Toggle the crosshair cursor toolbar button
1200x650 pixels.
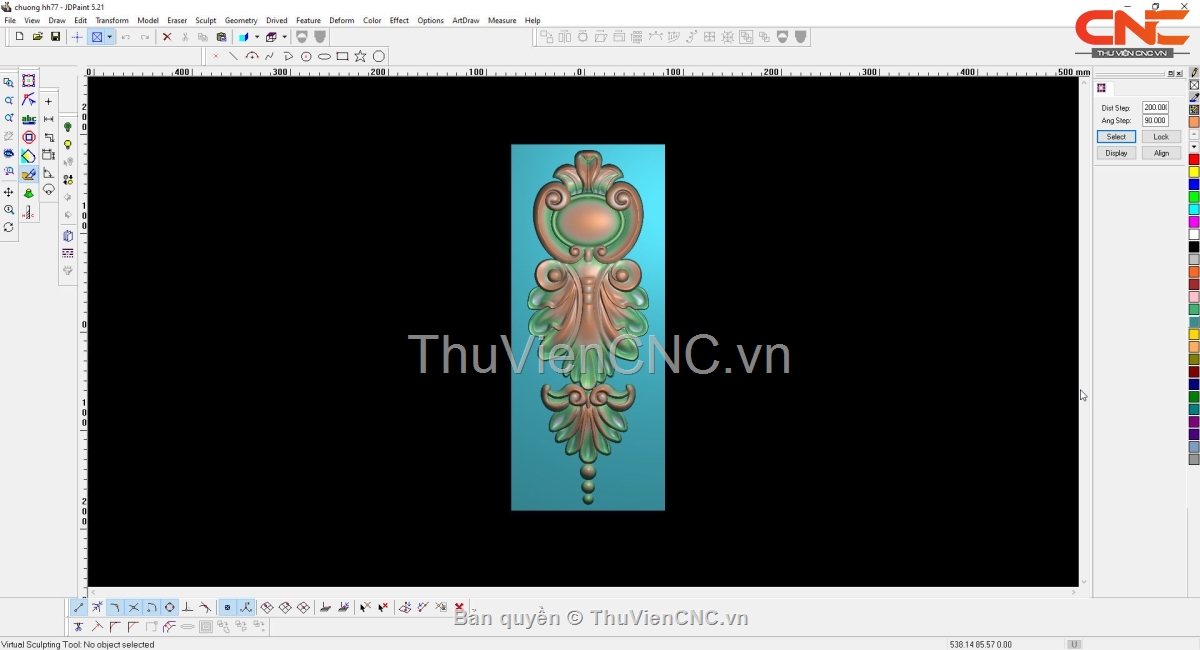77,37
